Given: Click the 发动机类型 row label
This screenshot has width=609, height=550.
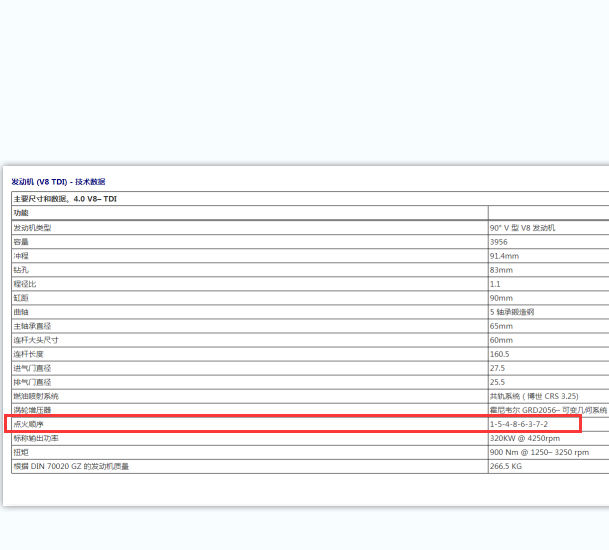Looking at the screenshot, I should point(32,228).
